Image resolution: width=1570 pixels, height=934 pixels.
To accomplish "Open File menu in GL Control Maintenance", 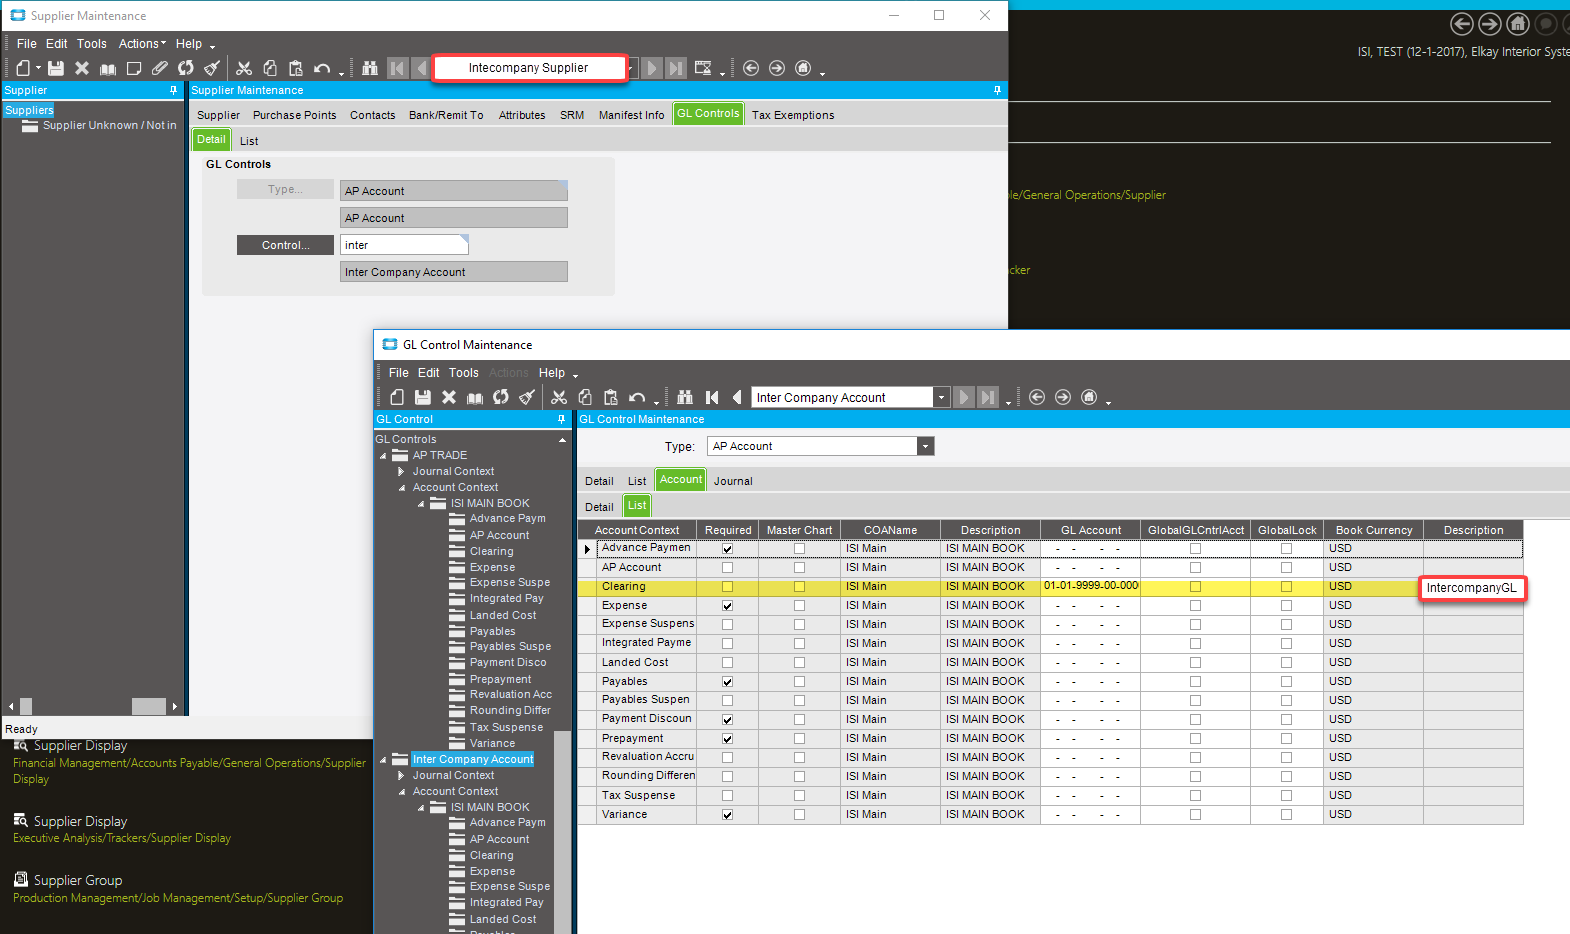I will coord(398,373).
